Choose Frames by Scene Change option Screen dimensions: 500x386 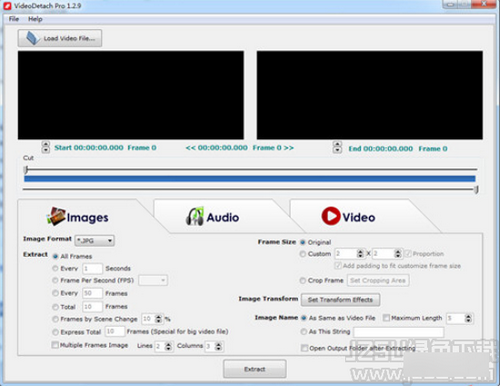coord(55,319)
